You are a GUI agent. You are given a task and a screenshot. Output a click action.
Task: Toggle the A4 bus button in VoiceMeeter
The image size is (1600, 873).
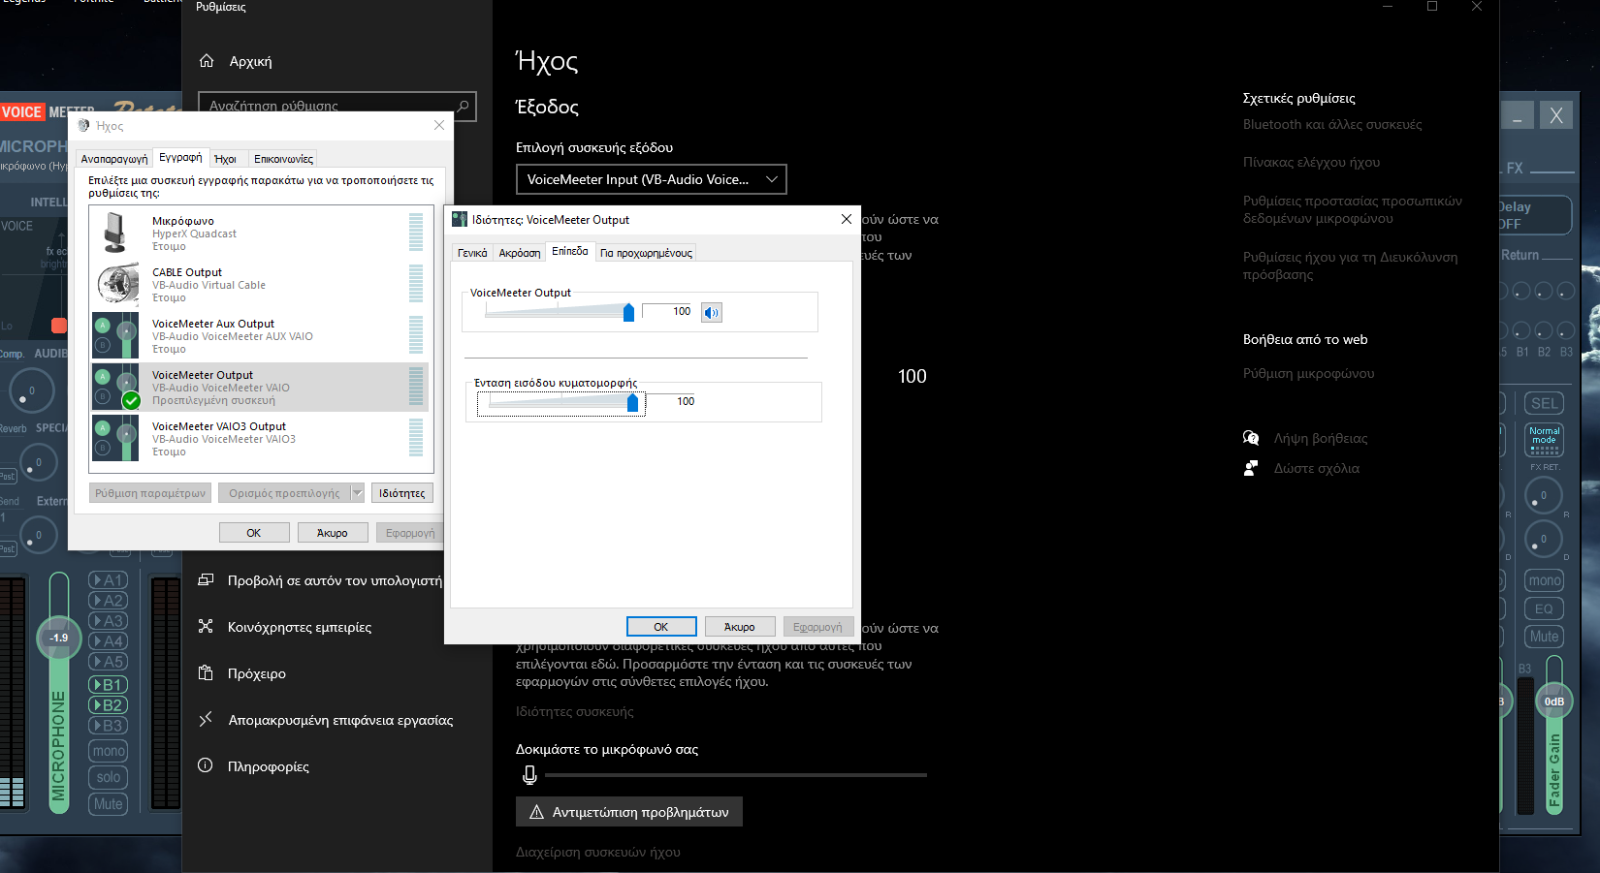(x=108, y=641)
